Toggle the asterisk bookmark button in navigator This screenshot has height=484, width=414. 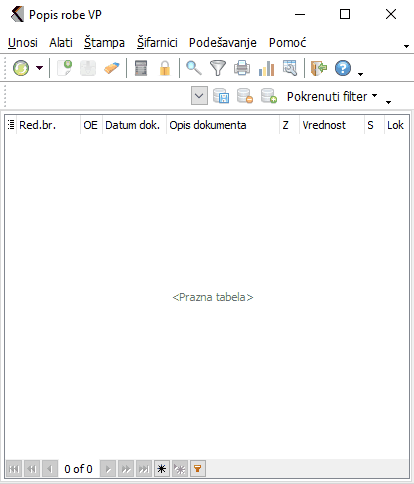[x=162, y=469]
